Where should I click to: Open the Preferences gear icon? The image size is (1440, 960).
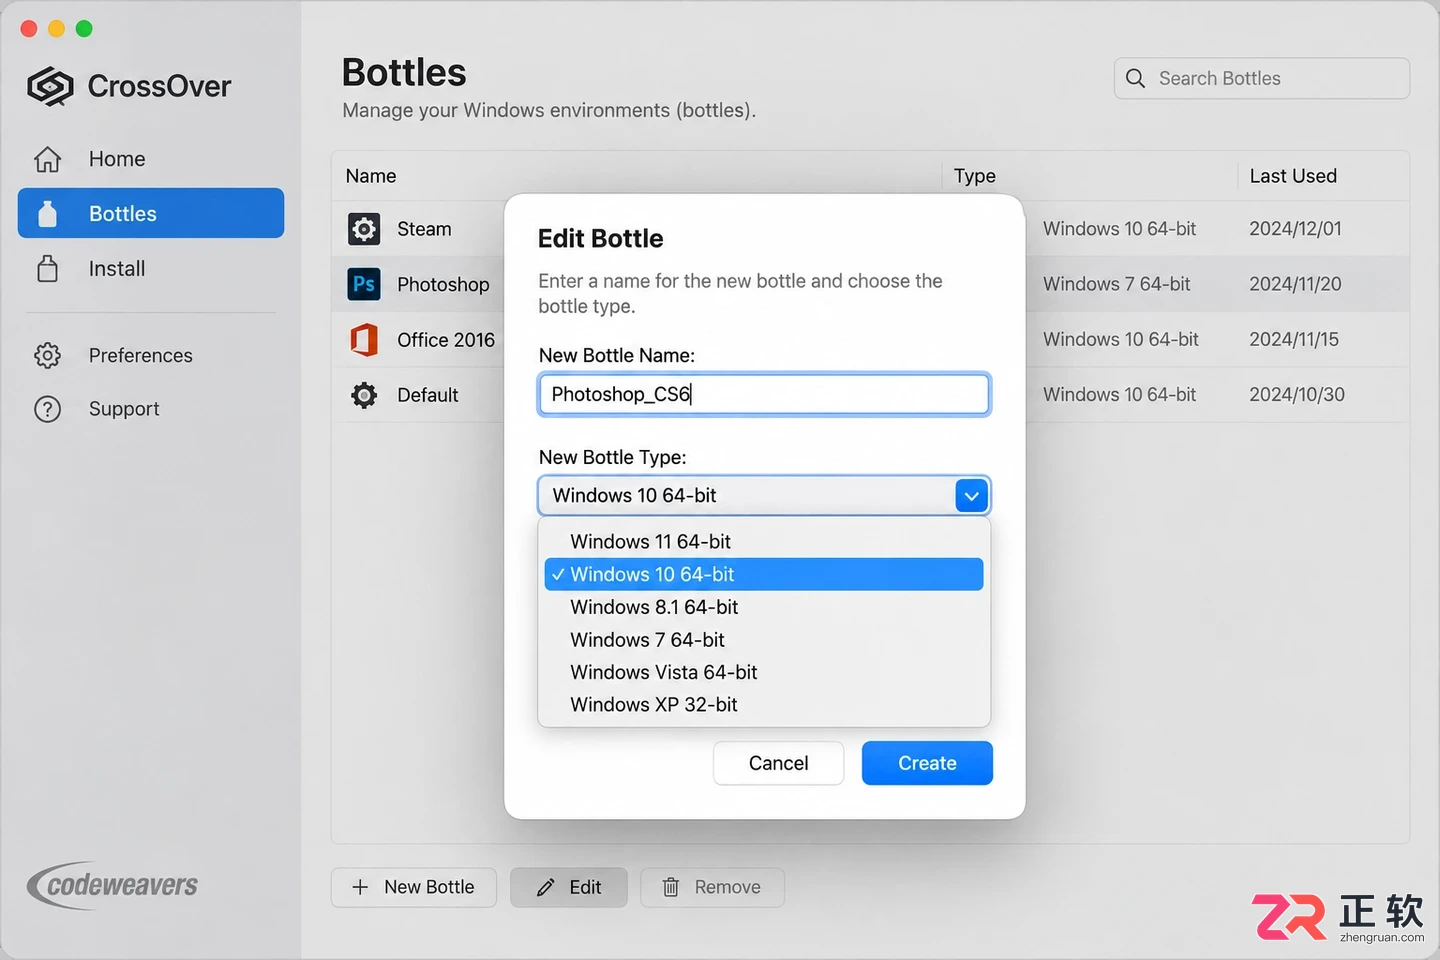[47, 355]
